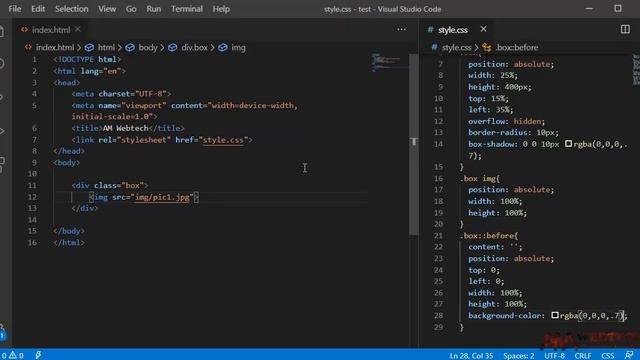Click the feedback icon in status bar
This screenshot has height=360, width=640.
[629, 355]
